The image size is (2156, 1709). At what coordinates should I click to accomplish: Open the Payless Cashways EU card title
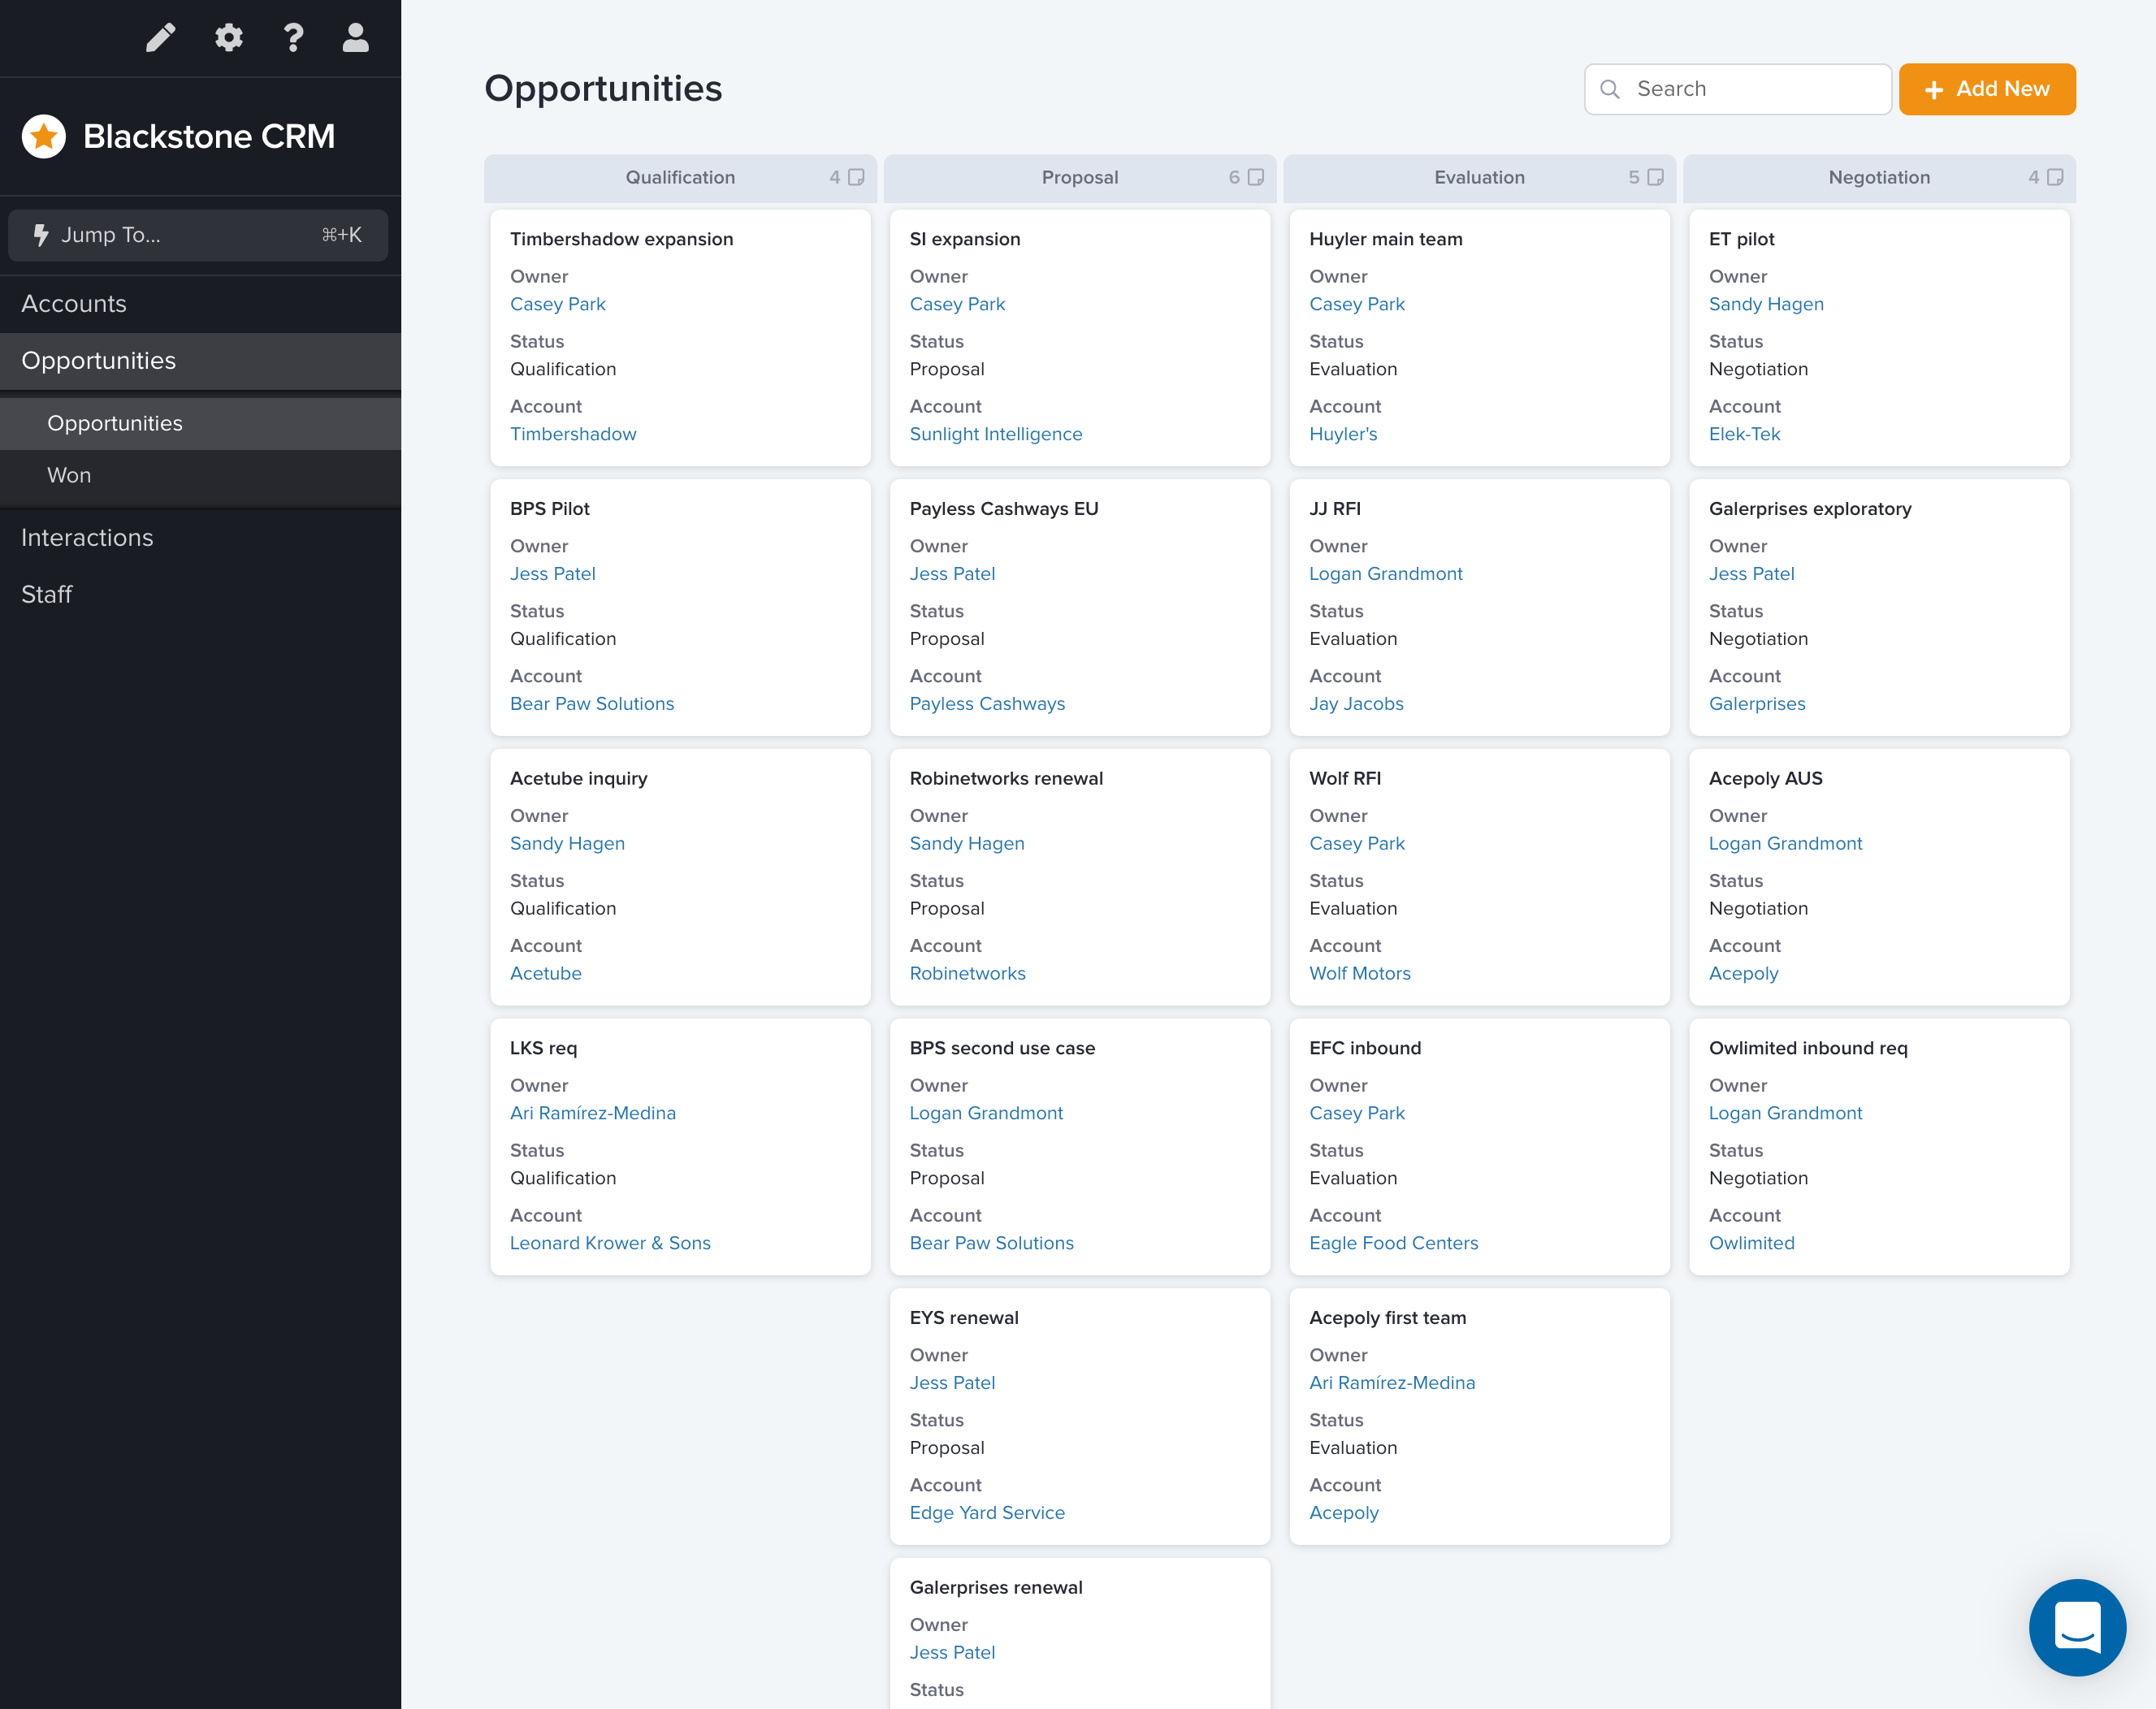[x=1004, y=509]
